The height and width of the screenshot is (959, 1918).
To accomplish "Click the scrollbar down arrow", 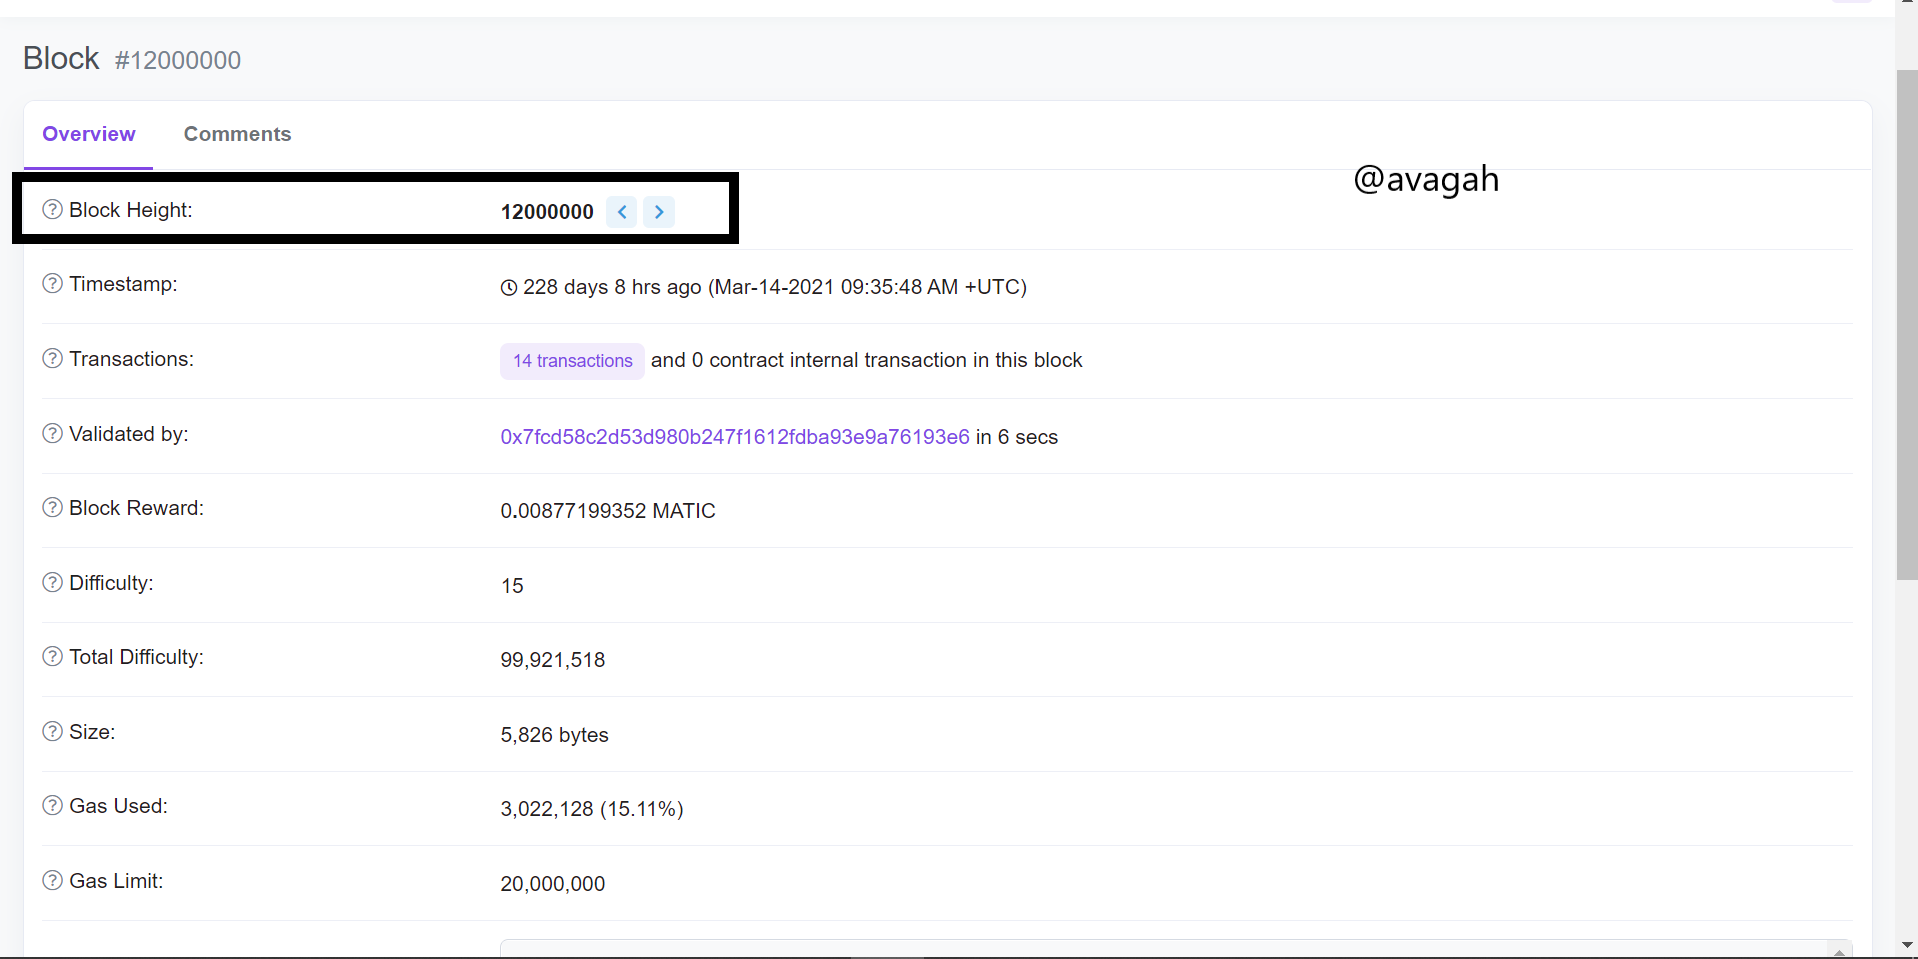I will [1907, 945].
